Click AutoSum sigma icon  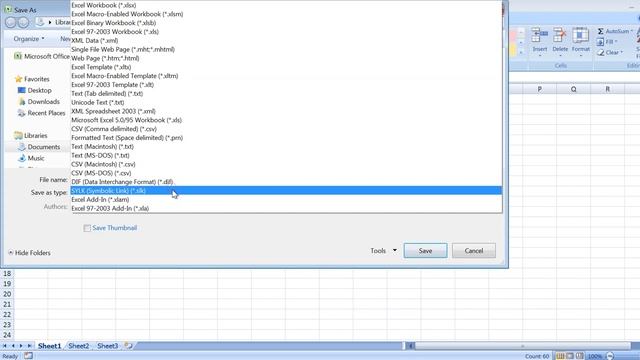[600, 31]
